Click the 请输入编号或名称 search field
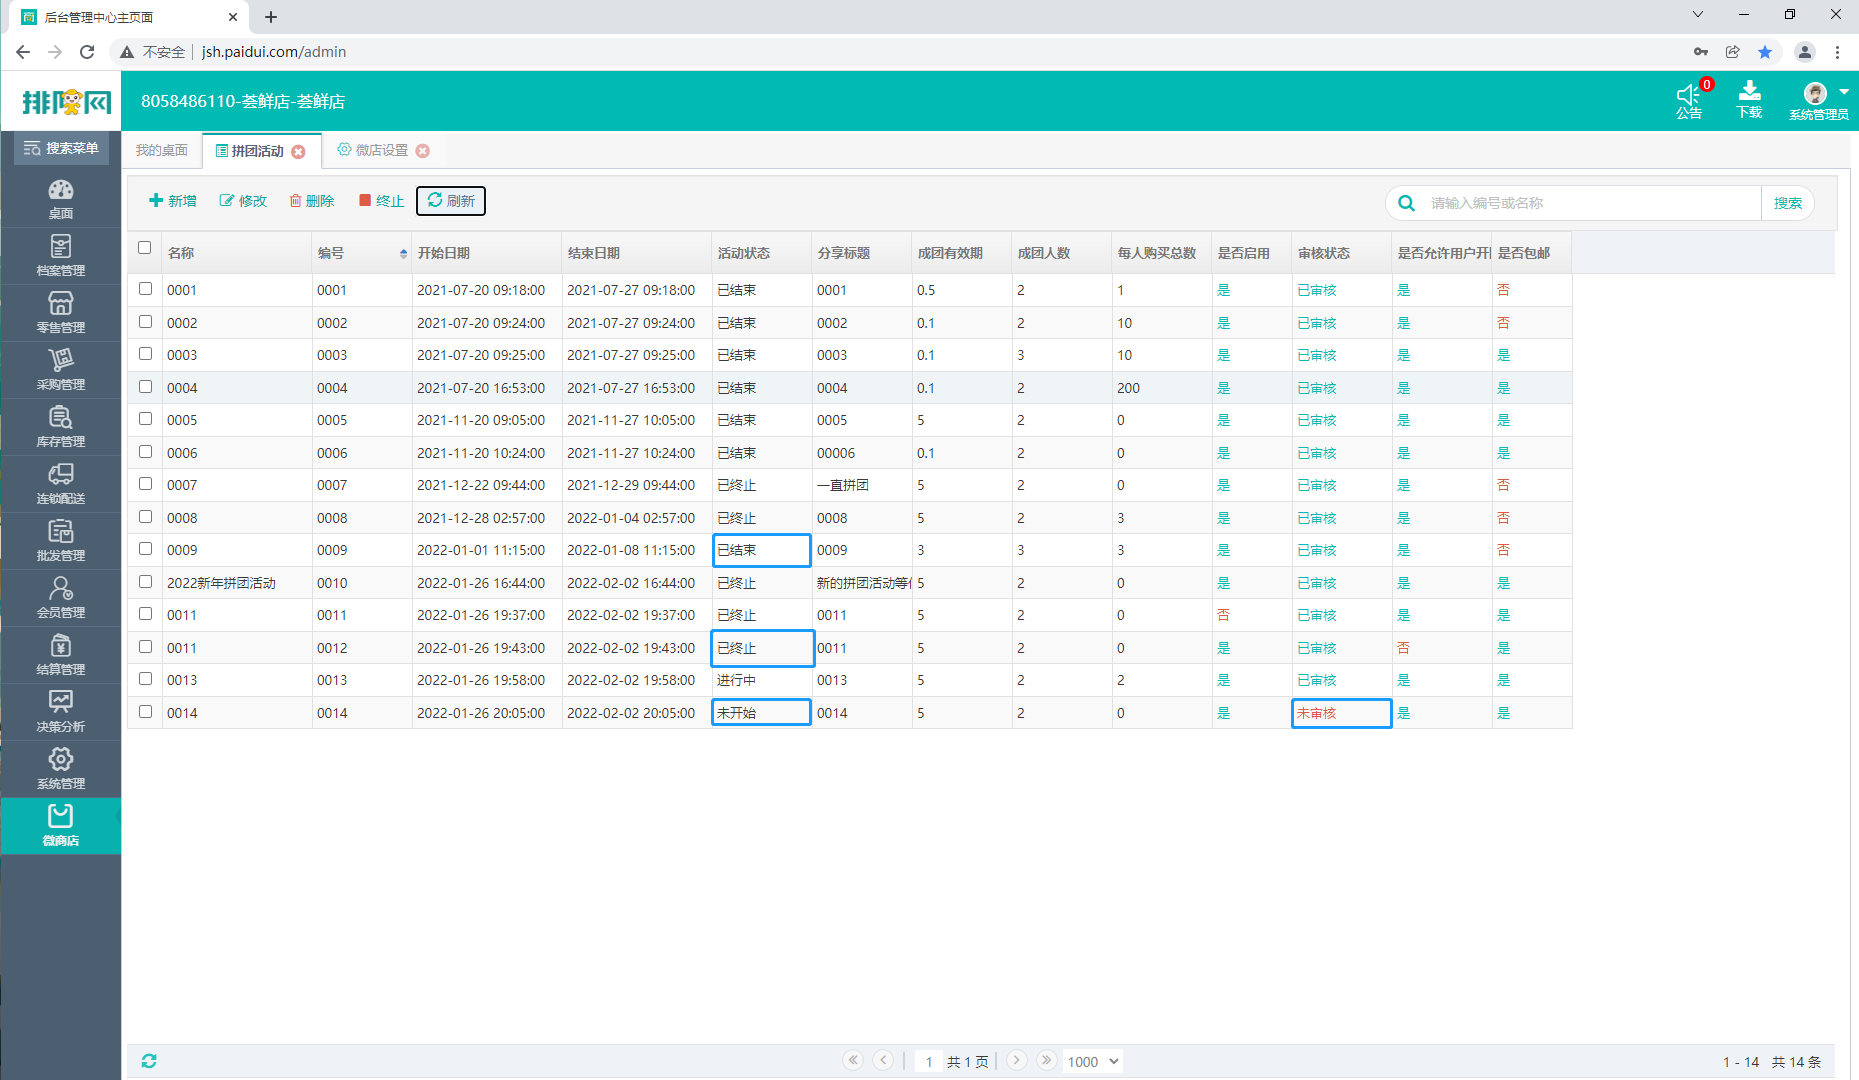This screenshot has width=1859, height=1080. tap(1594, 203)
